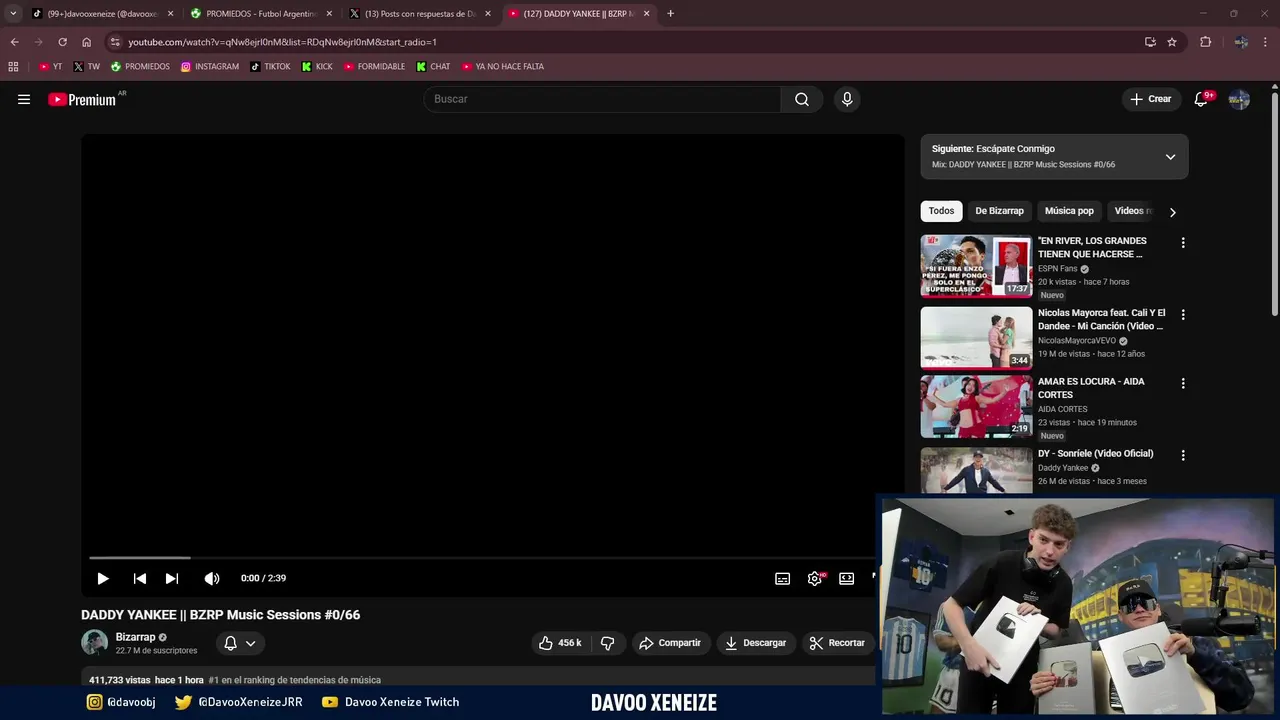1280x720 pixels.
Task: Open subscription notification bell dropdown for Bizarrap
Action: pyautogui.click(x=240, y=643)
